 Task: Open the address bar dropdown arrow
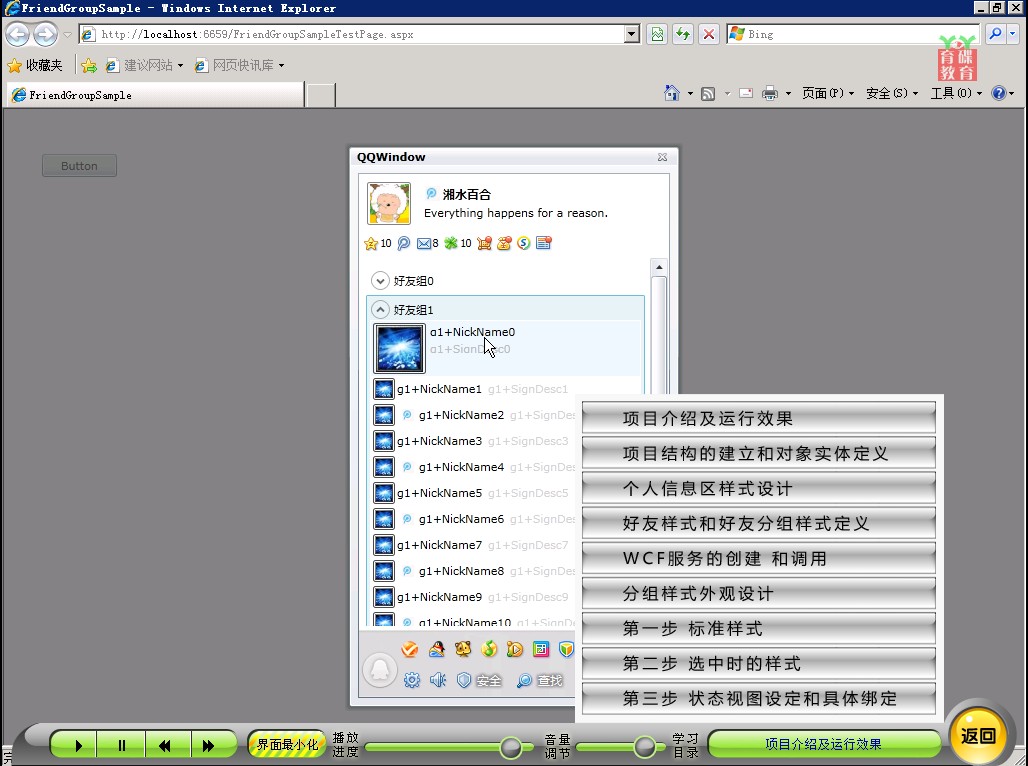pyautogui.click(x=631, y=34)
